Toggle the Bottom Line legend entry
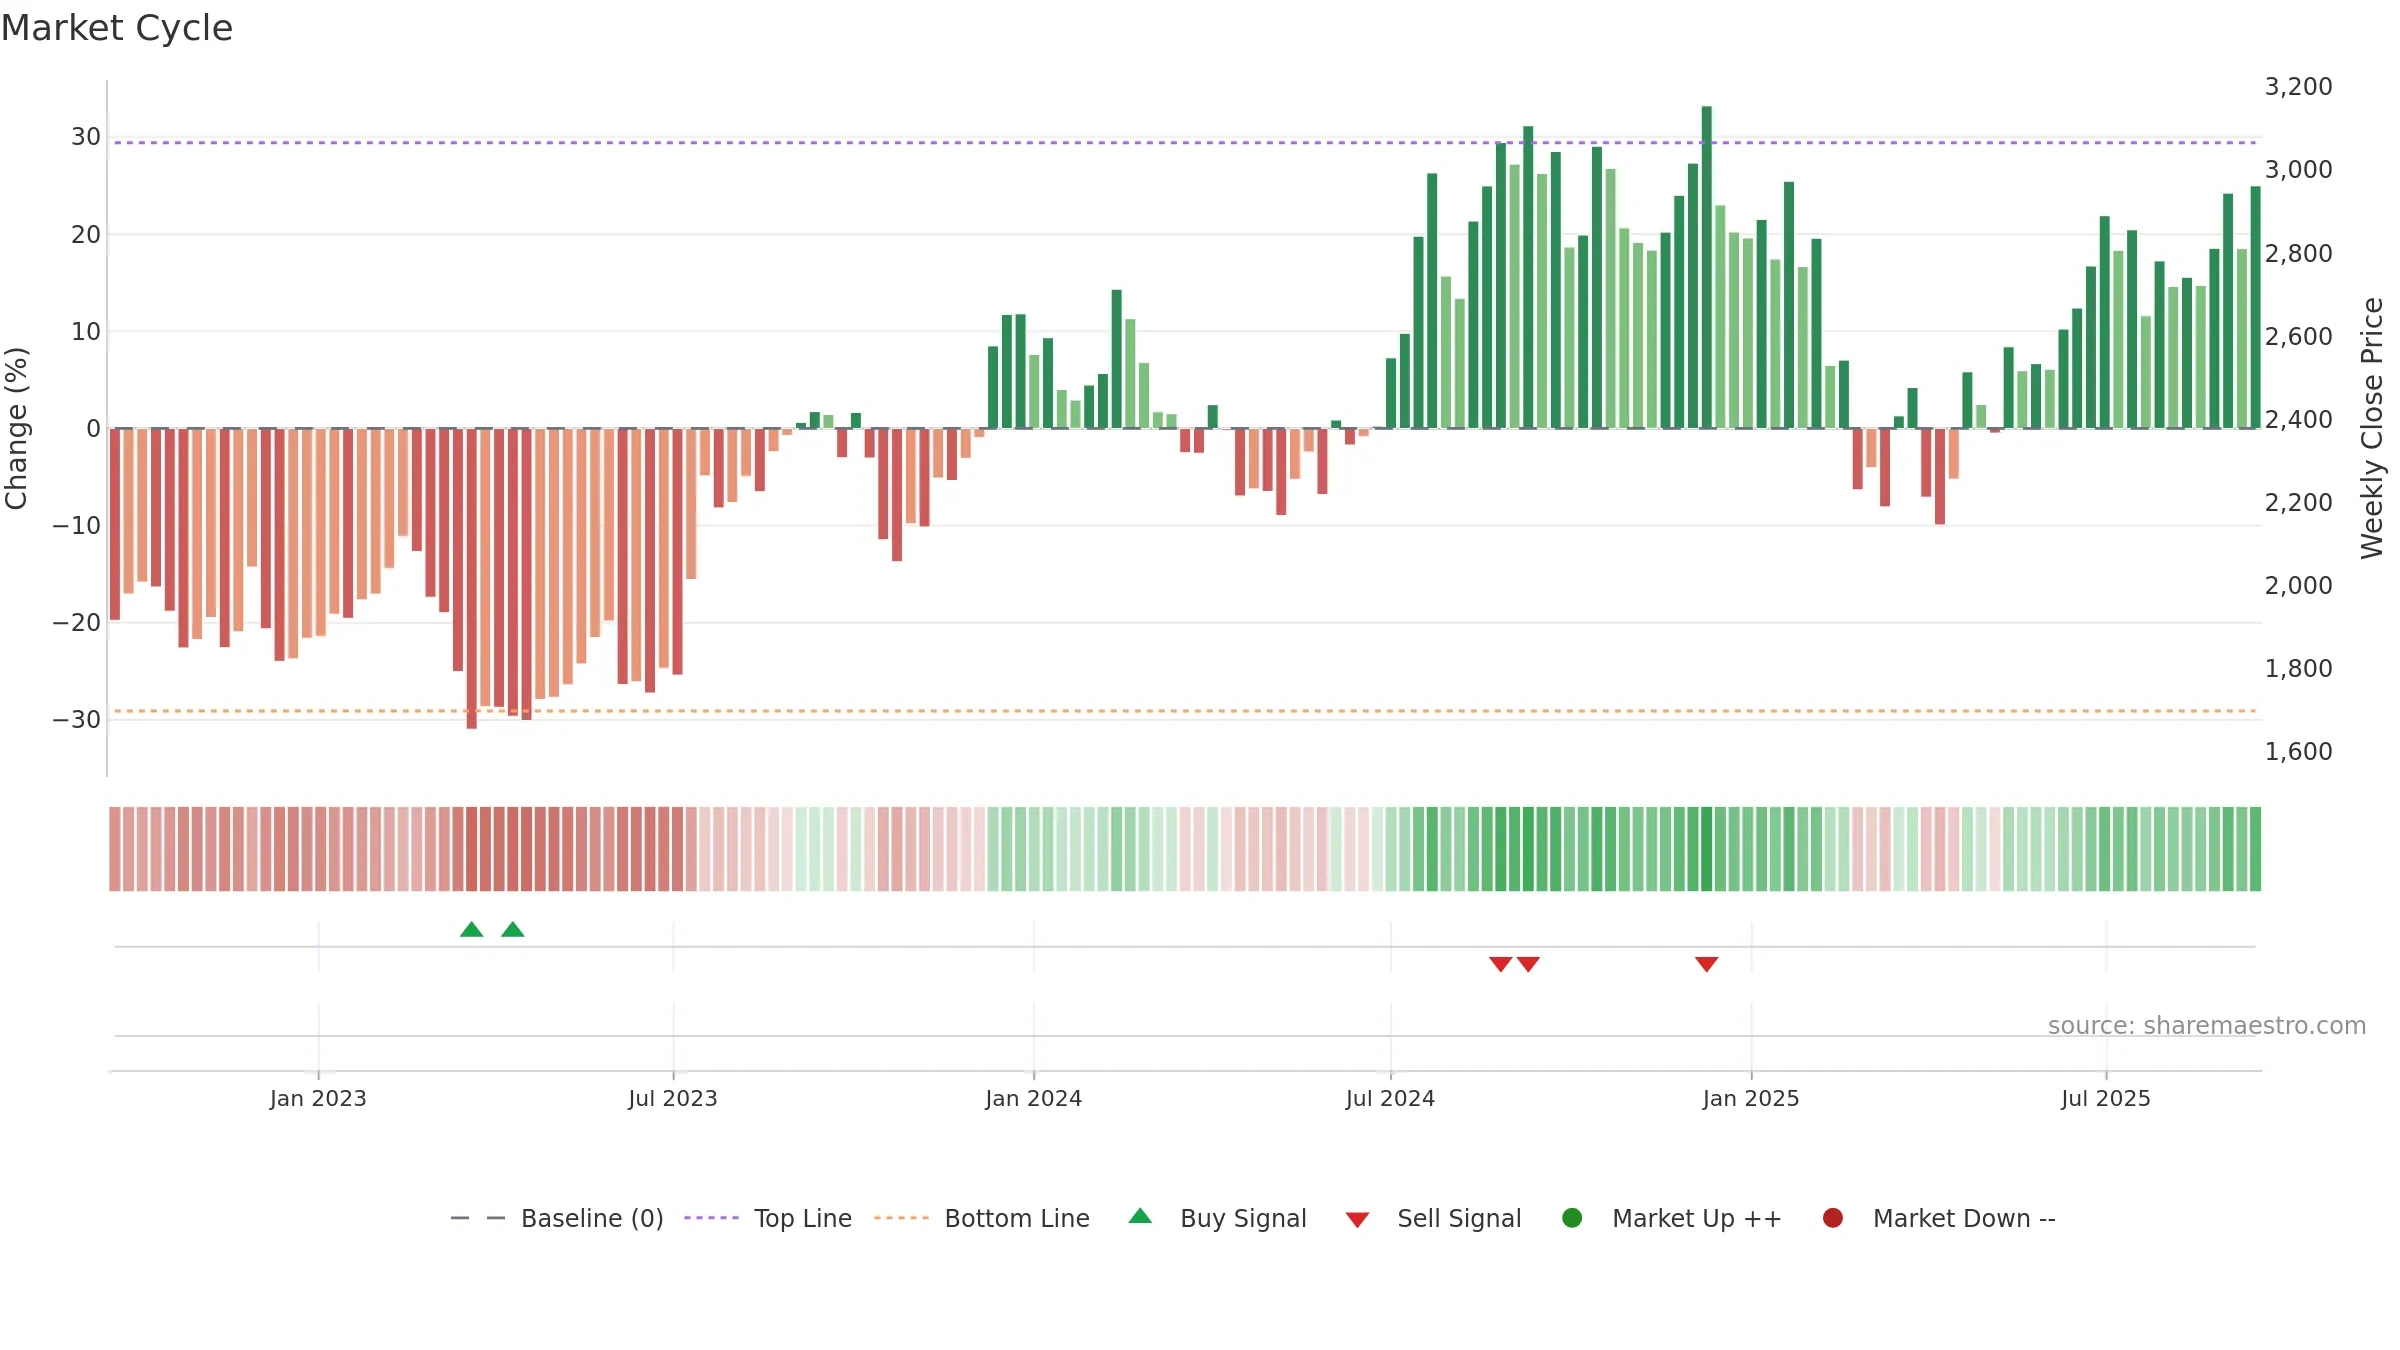The width and height of the screenshot is (2400, 1350). click(x=981, y=1218)
